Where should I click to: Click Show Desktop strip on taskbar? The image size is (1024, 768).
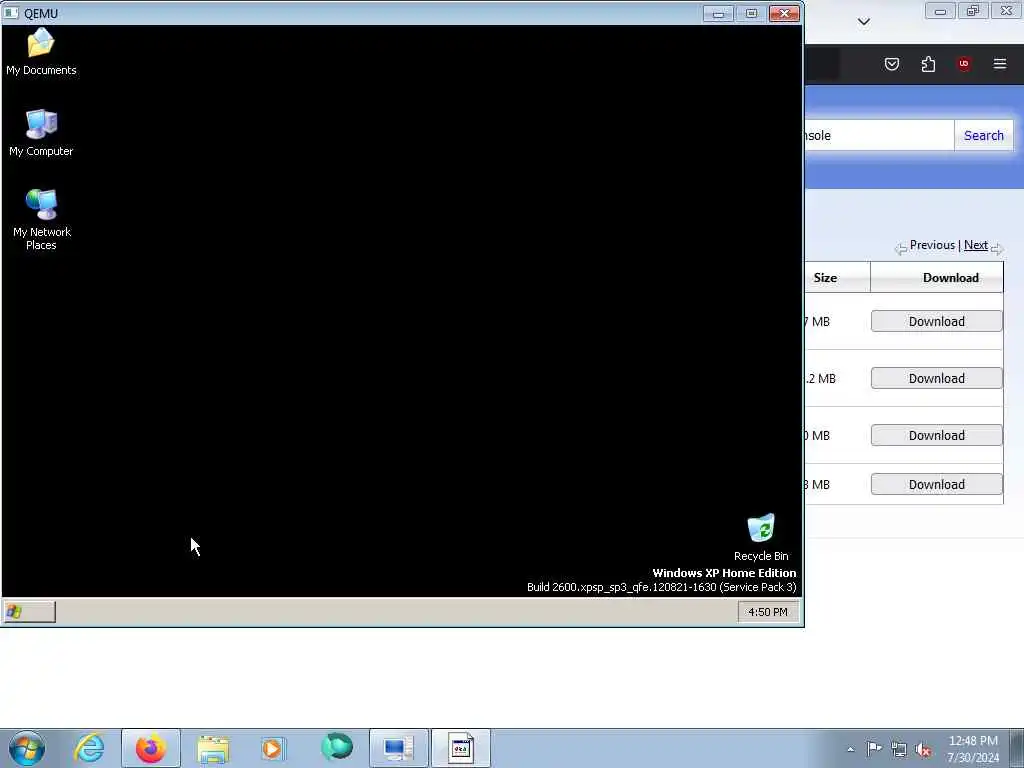[1017, 748]
